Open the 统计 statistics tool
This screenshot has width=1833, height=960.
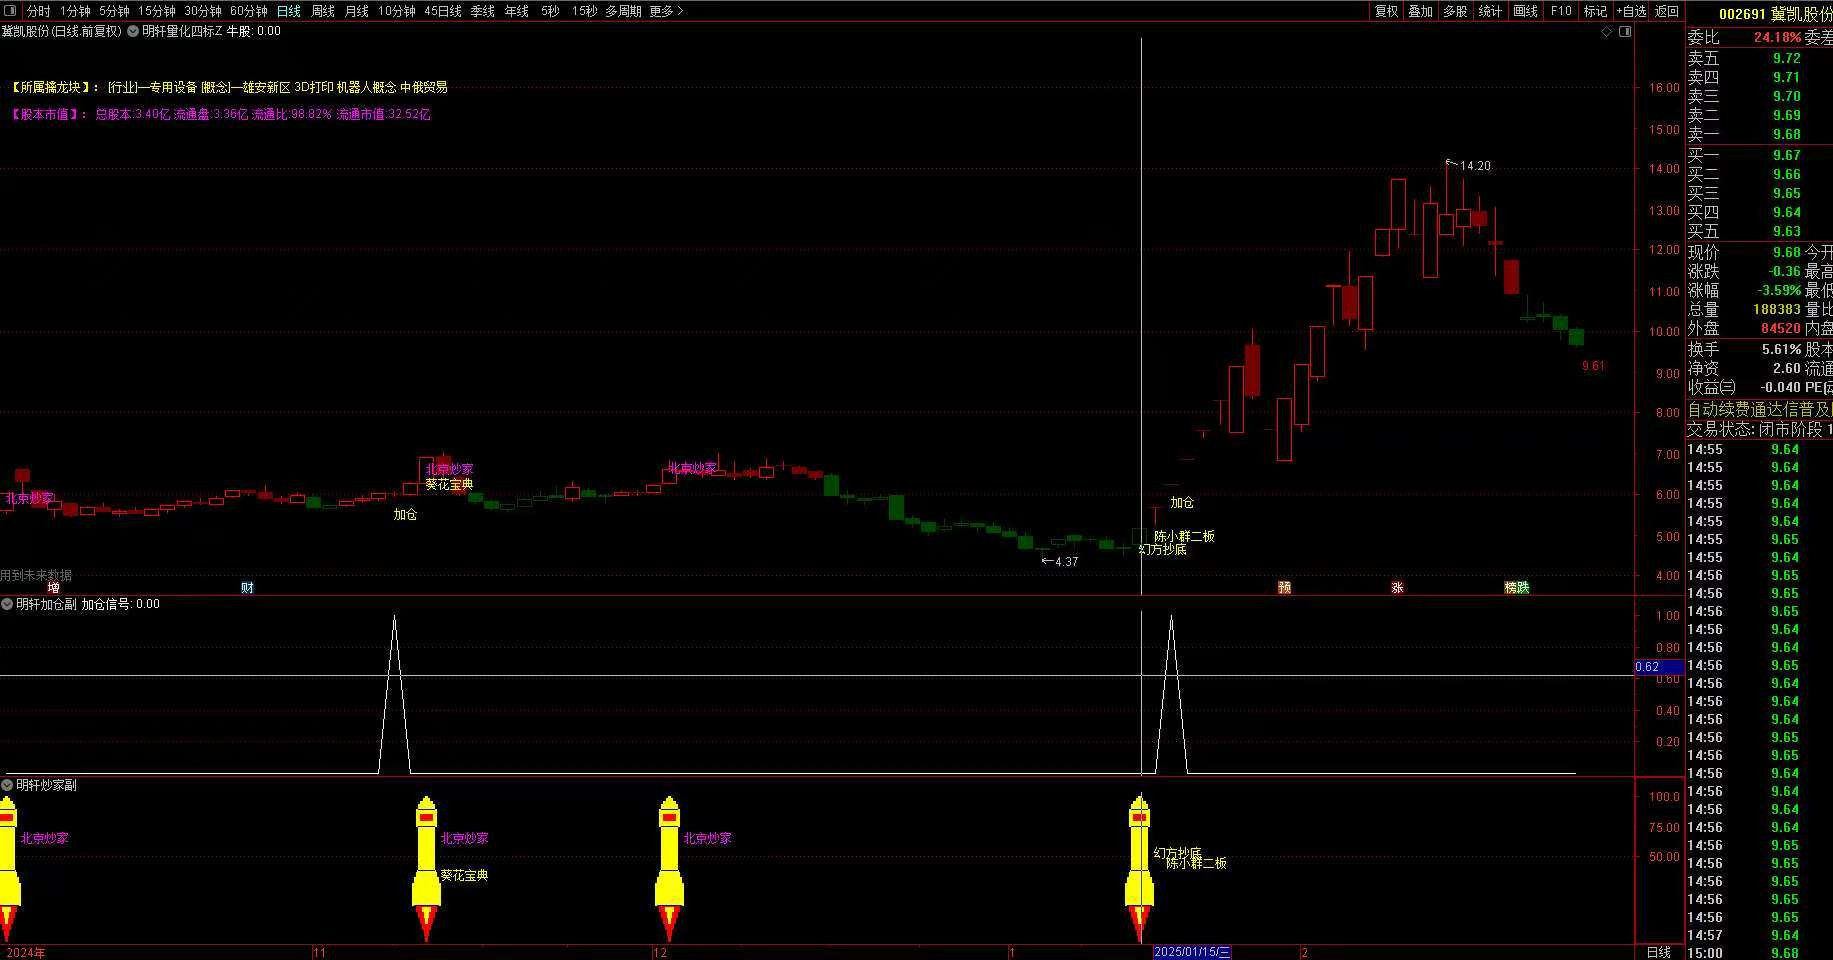click(x=1490, y=11)
